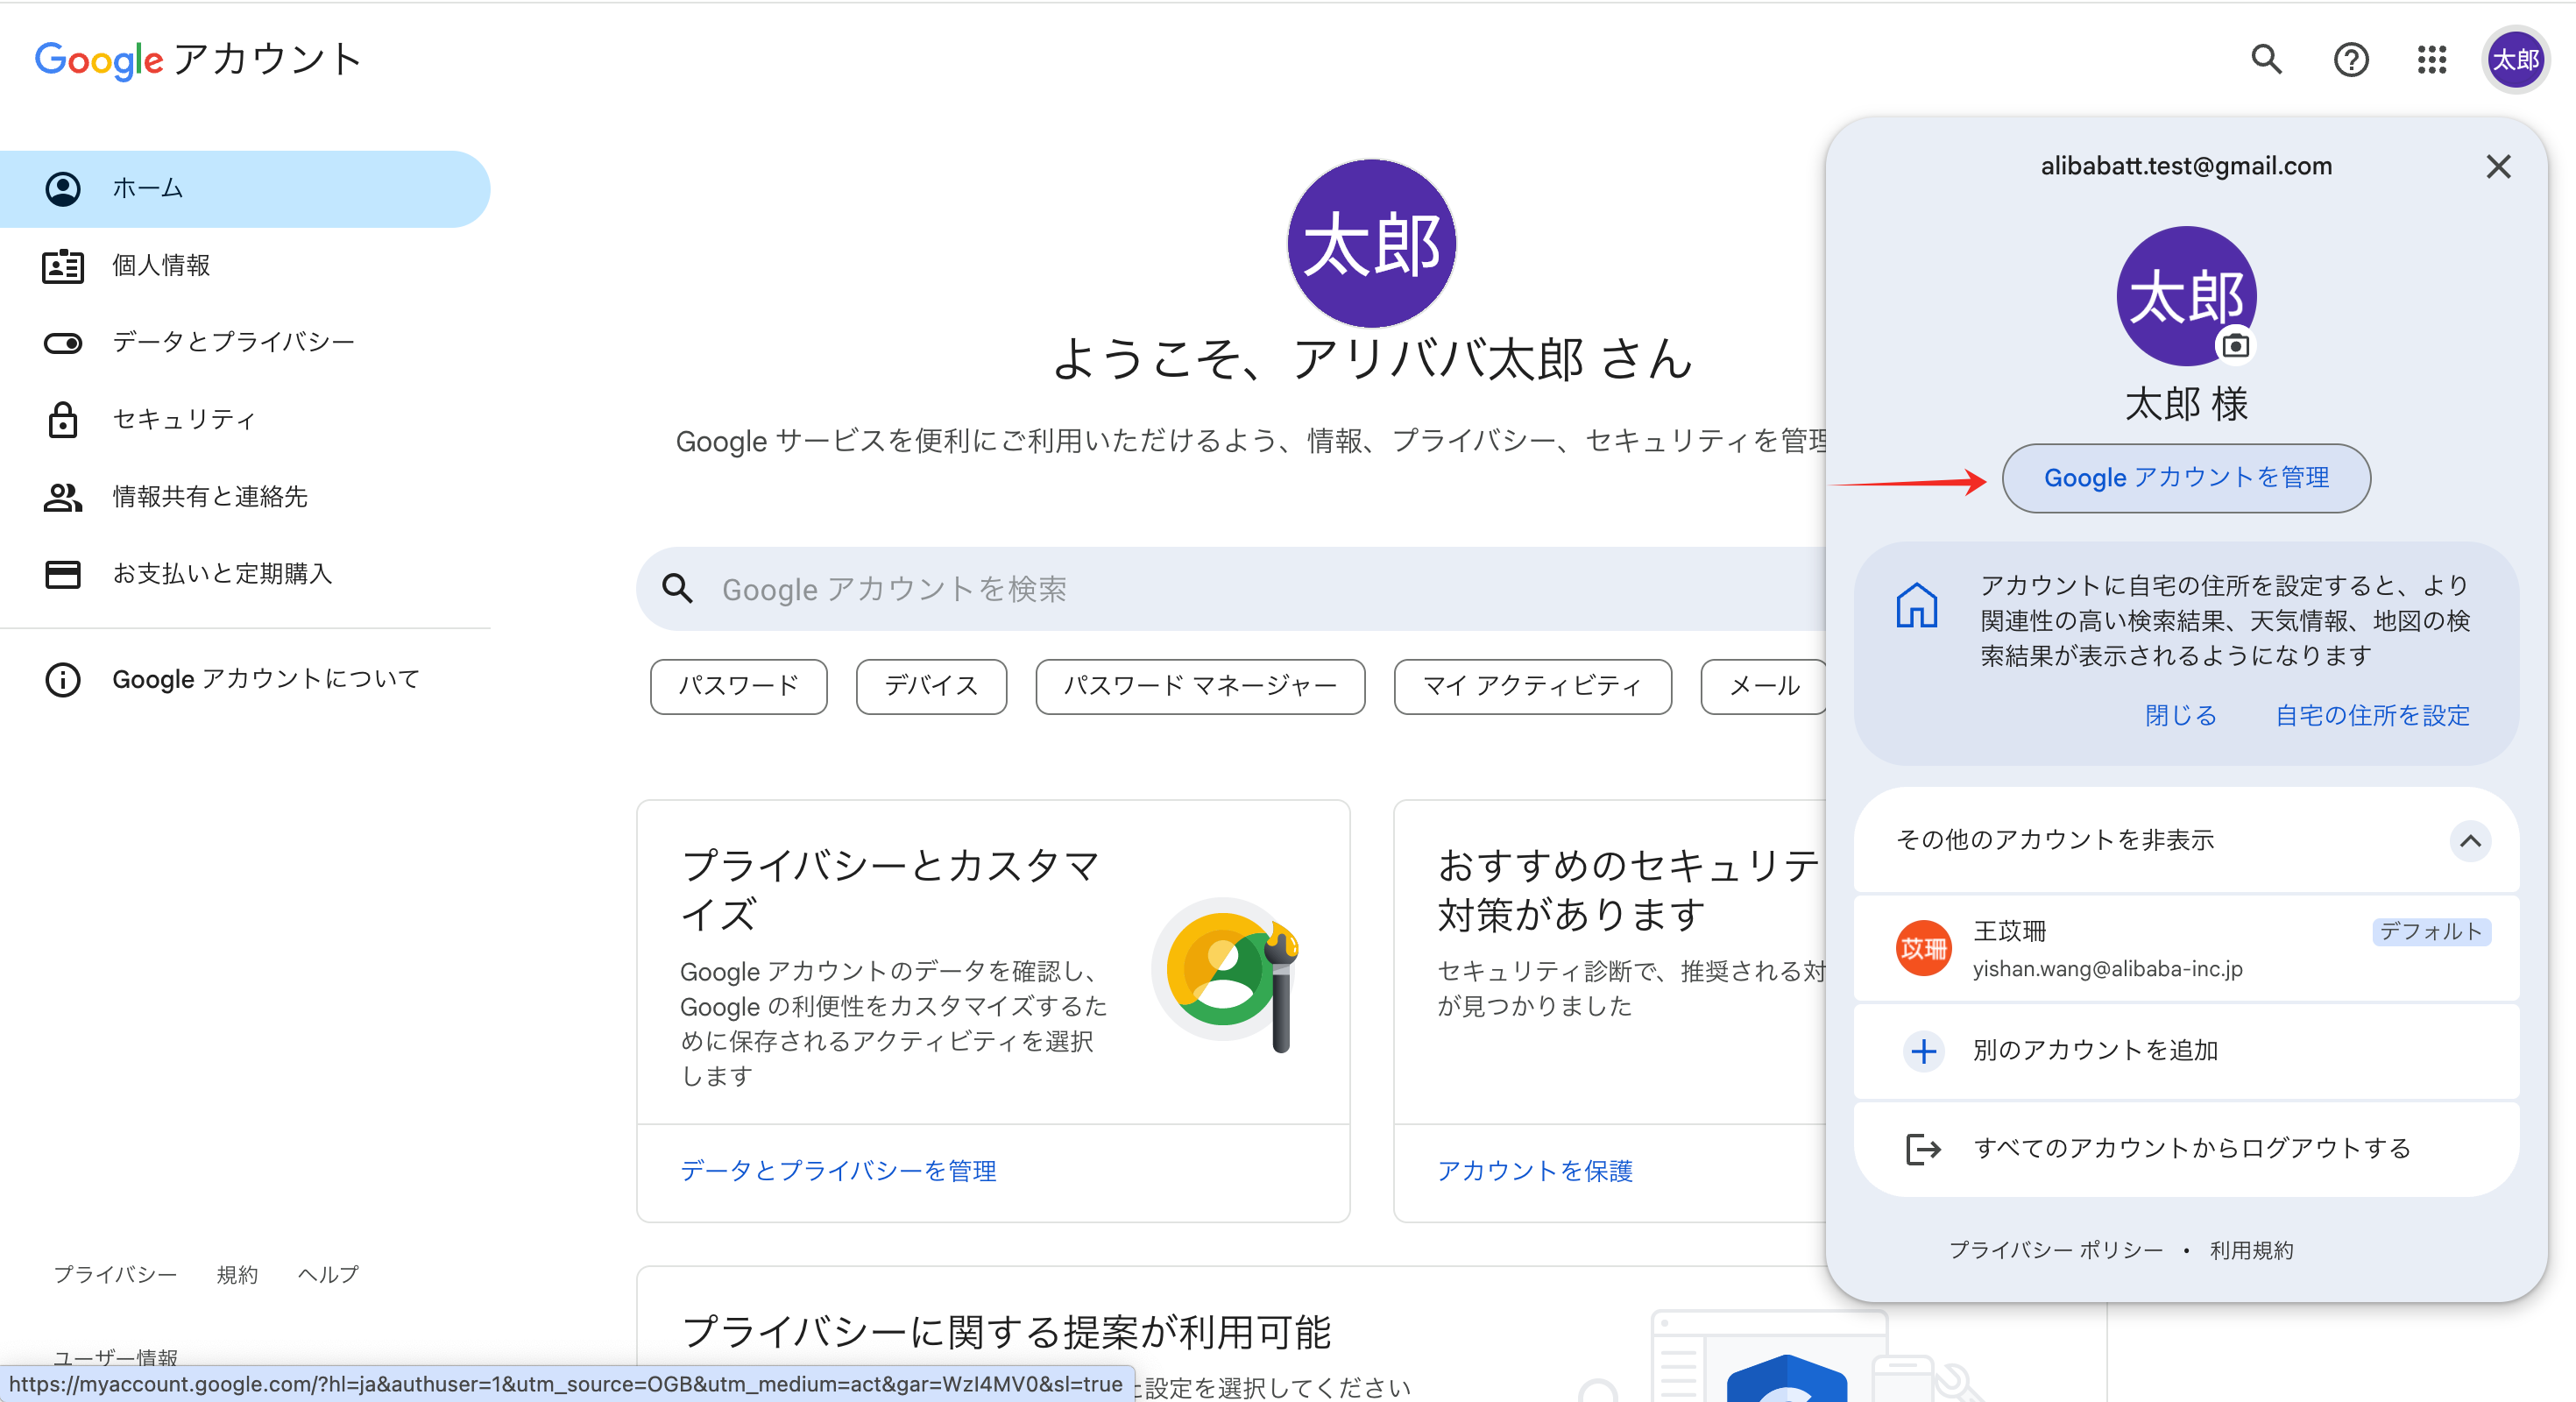Click the search magnifier icon in top header

[x=2266, y=60]
